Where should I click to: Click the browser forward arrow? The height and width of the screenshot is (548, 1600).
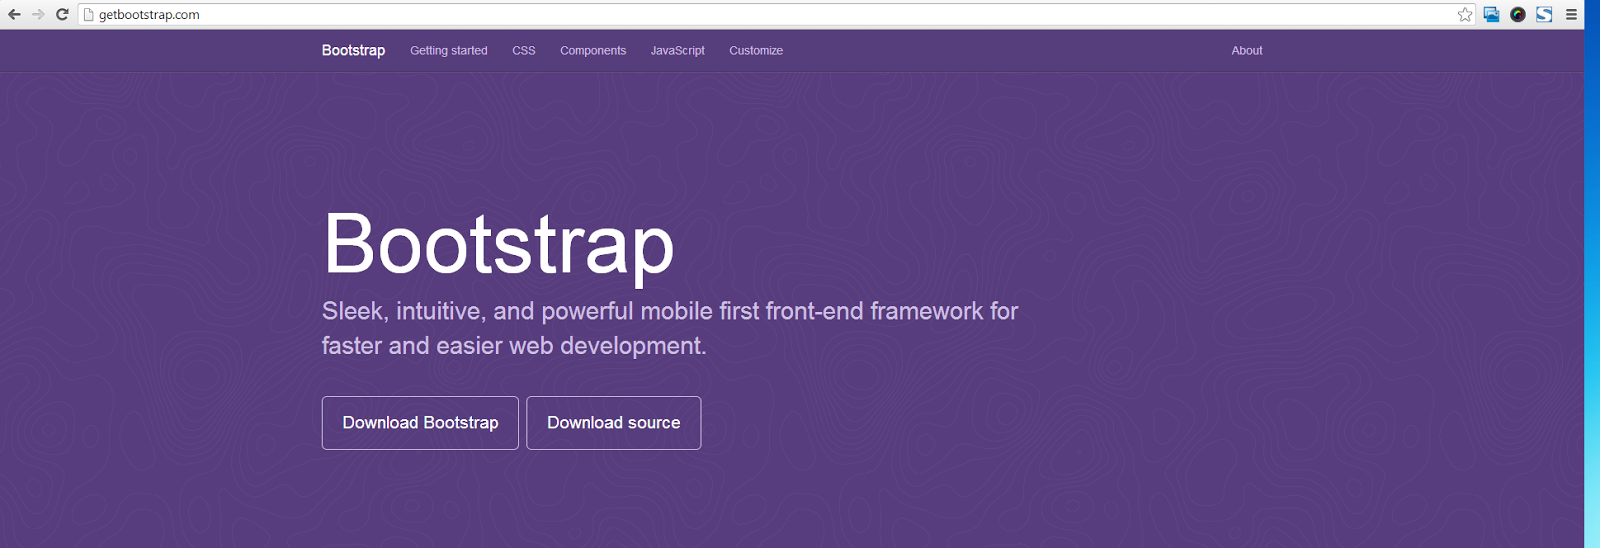38,14
